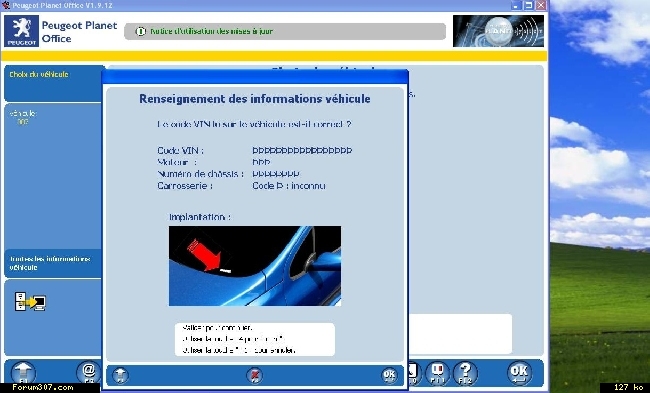The height and width of the screenshot is (393, 650).
Task: Click the F12 question mark help button
Action: coord(465,373)
